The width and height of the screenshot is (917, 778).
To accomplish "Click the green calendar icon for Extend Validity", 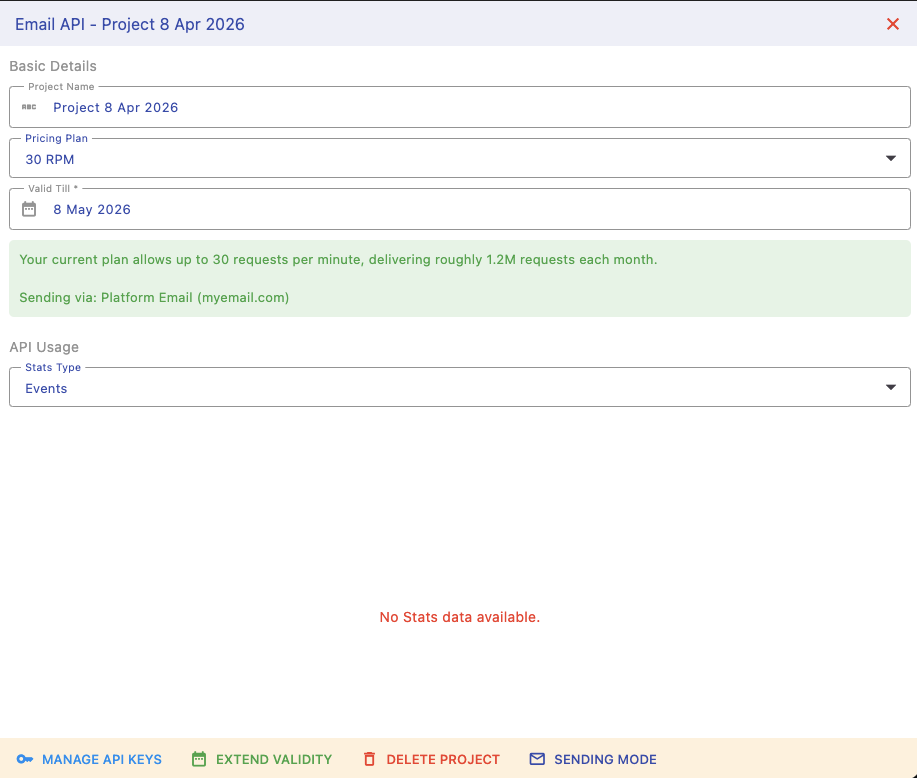I will [x=199, y=759].
